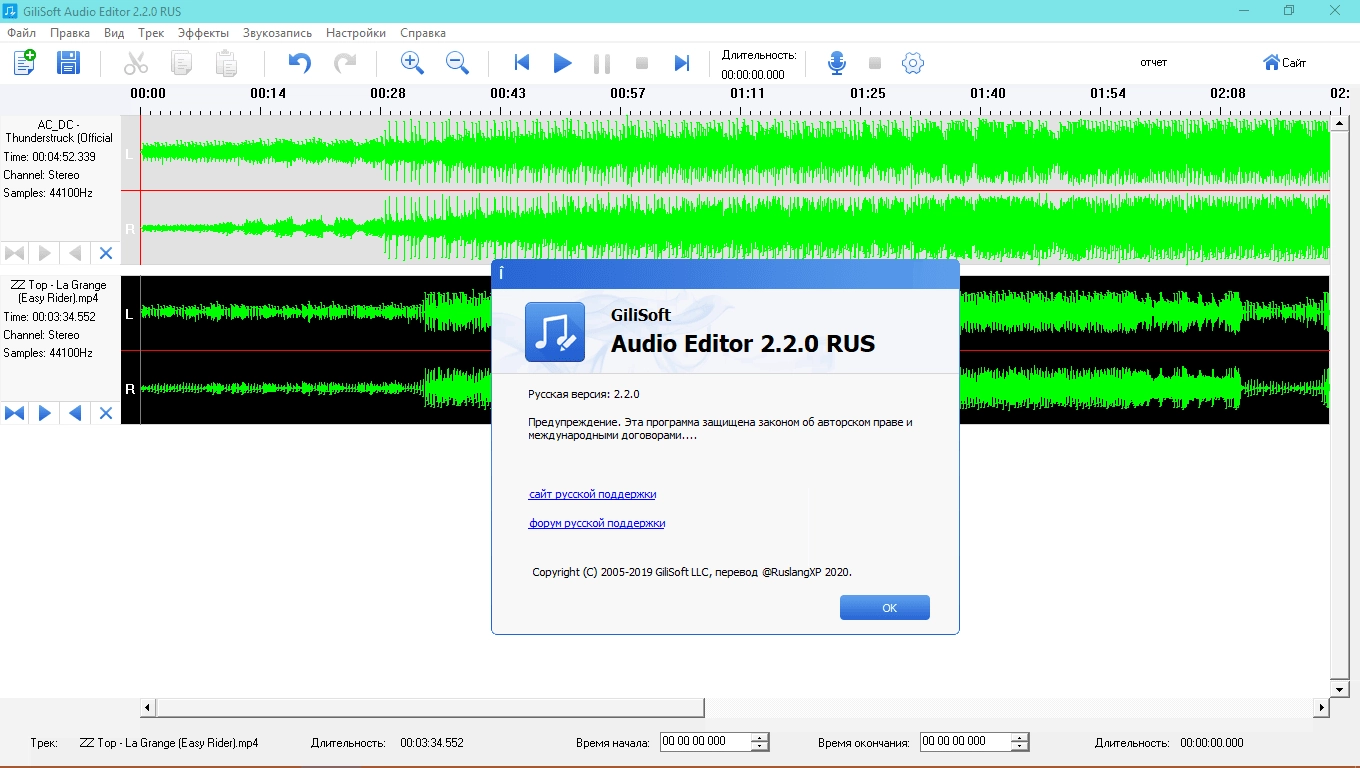The image size is (1360, 768).
Task: Follow the форум русской поддержки link
Action: pos(597,523)
